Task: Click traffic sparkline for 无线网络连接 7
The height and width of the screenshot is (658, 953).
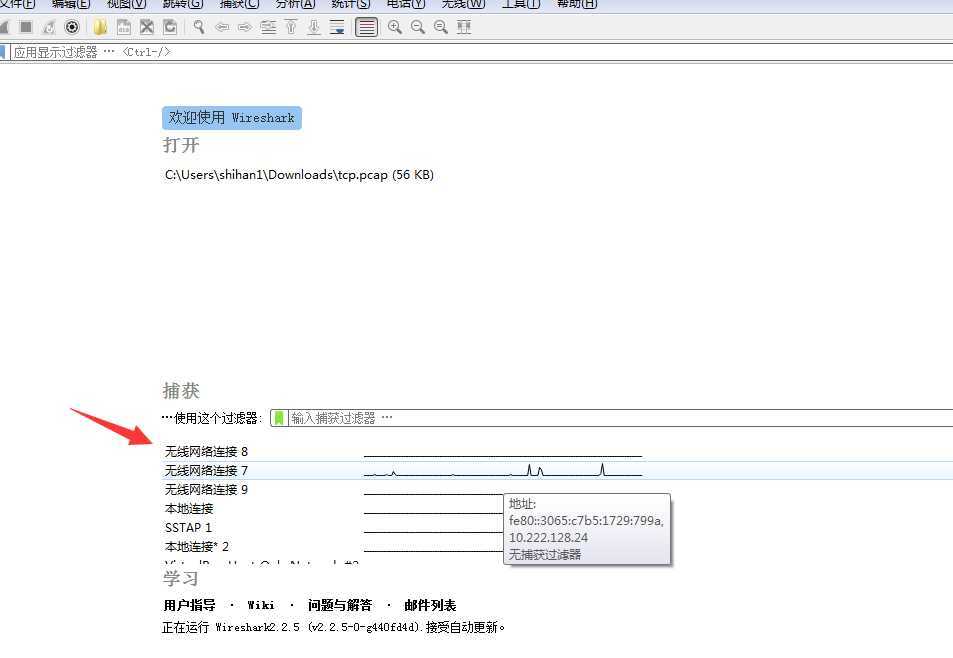Action: coord(503,470)
